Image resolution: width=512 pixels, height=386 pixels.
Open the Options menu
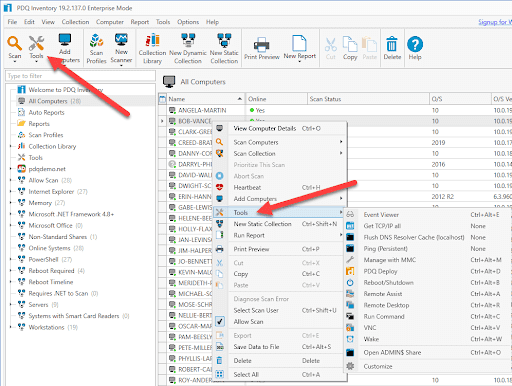[x=188, y=22]
